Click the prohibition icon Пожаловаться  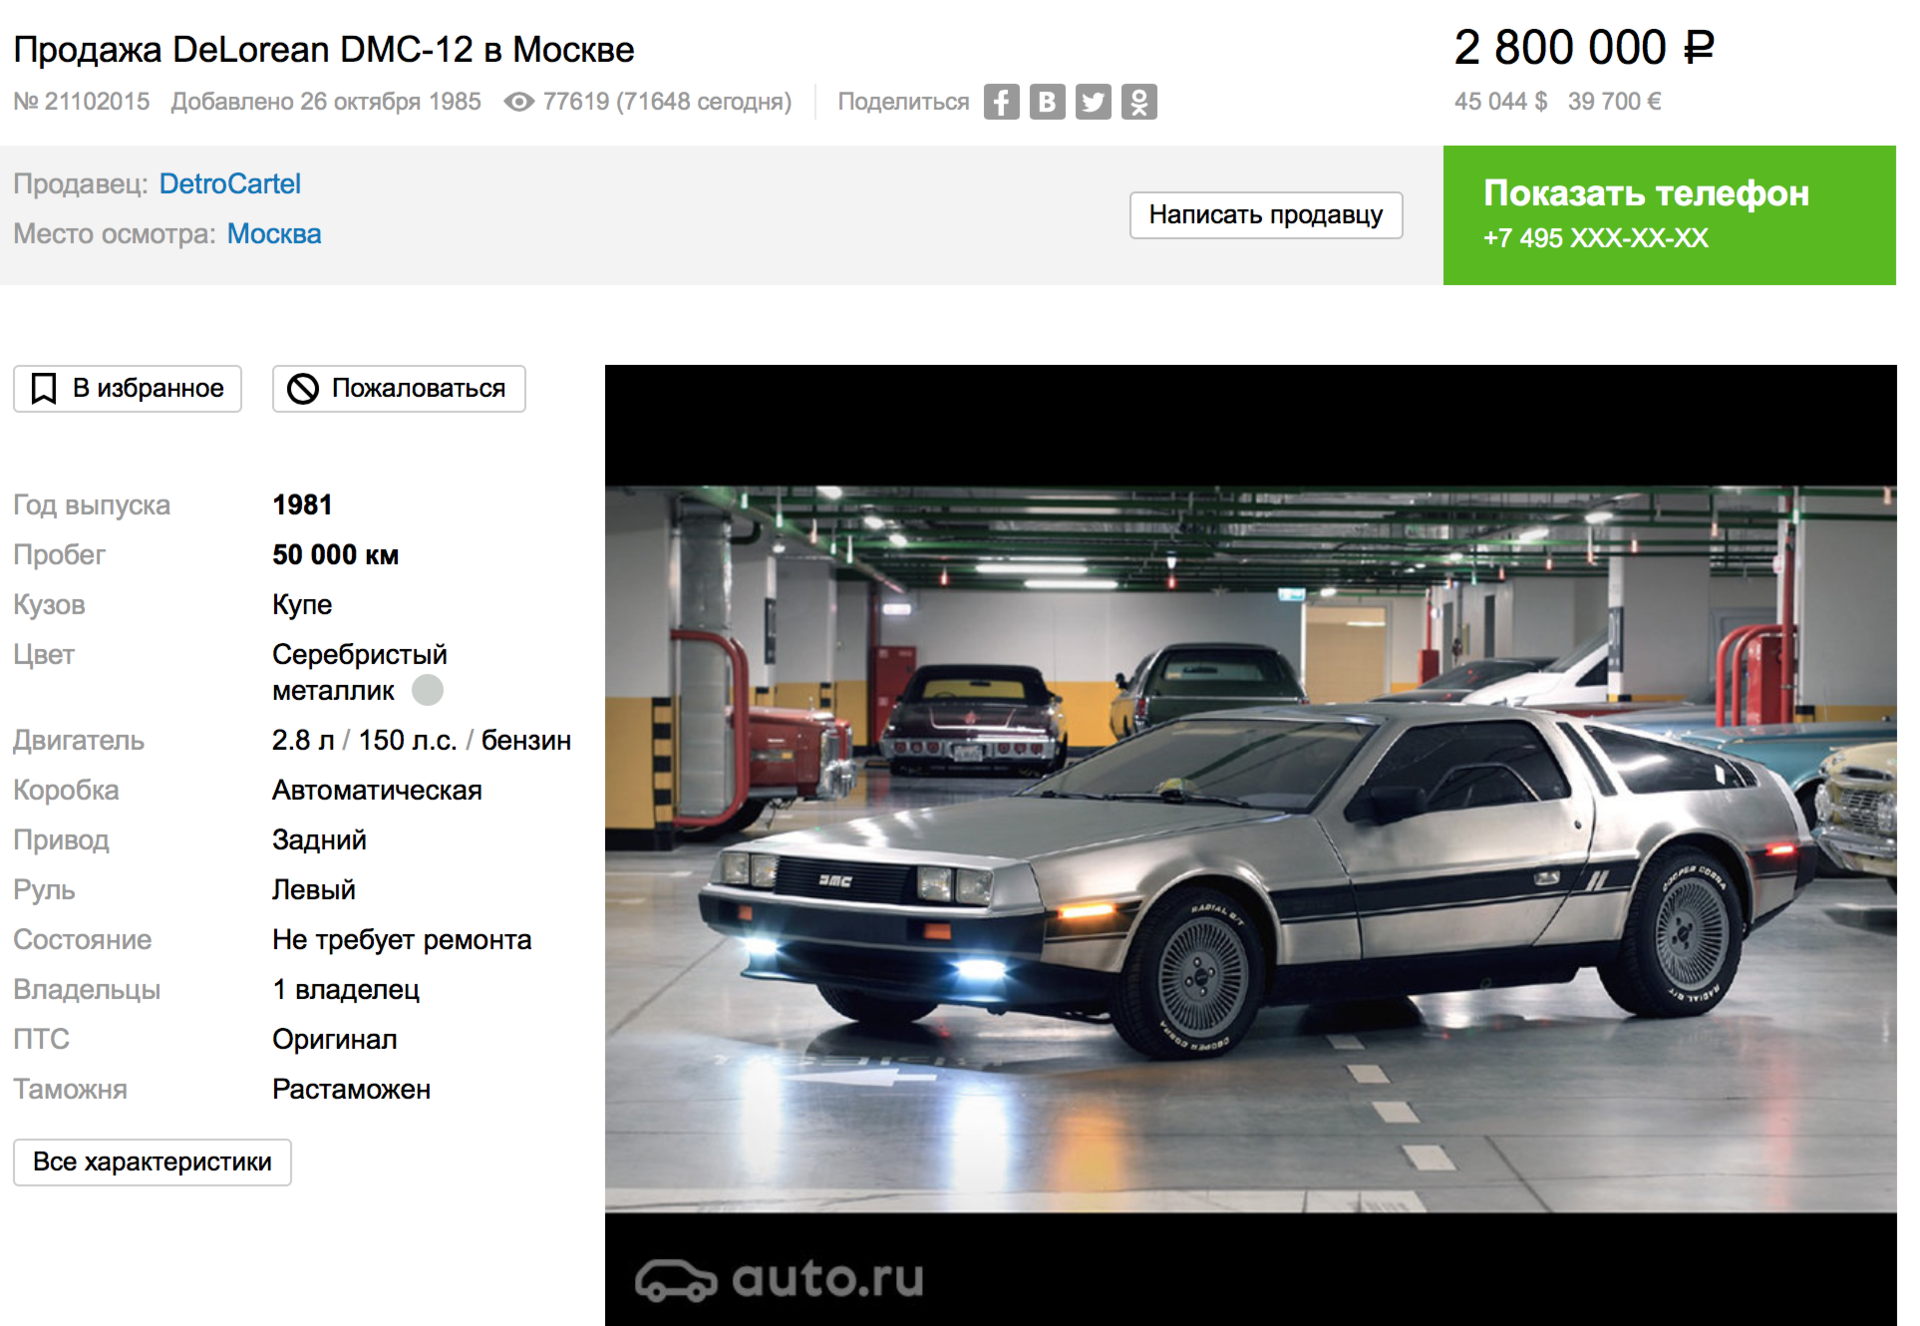pos(303,388)
